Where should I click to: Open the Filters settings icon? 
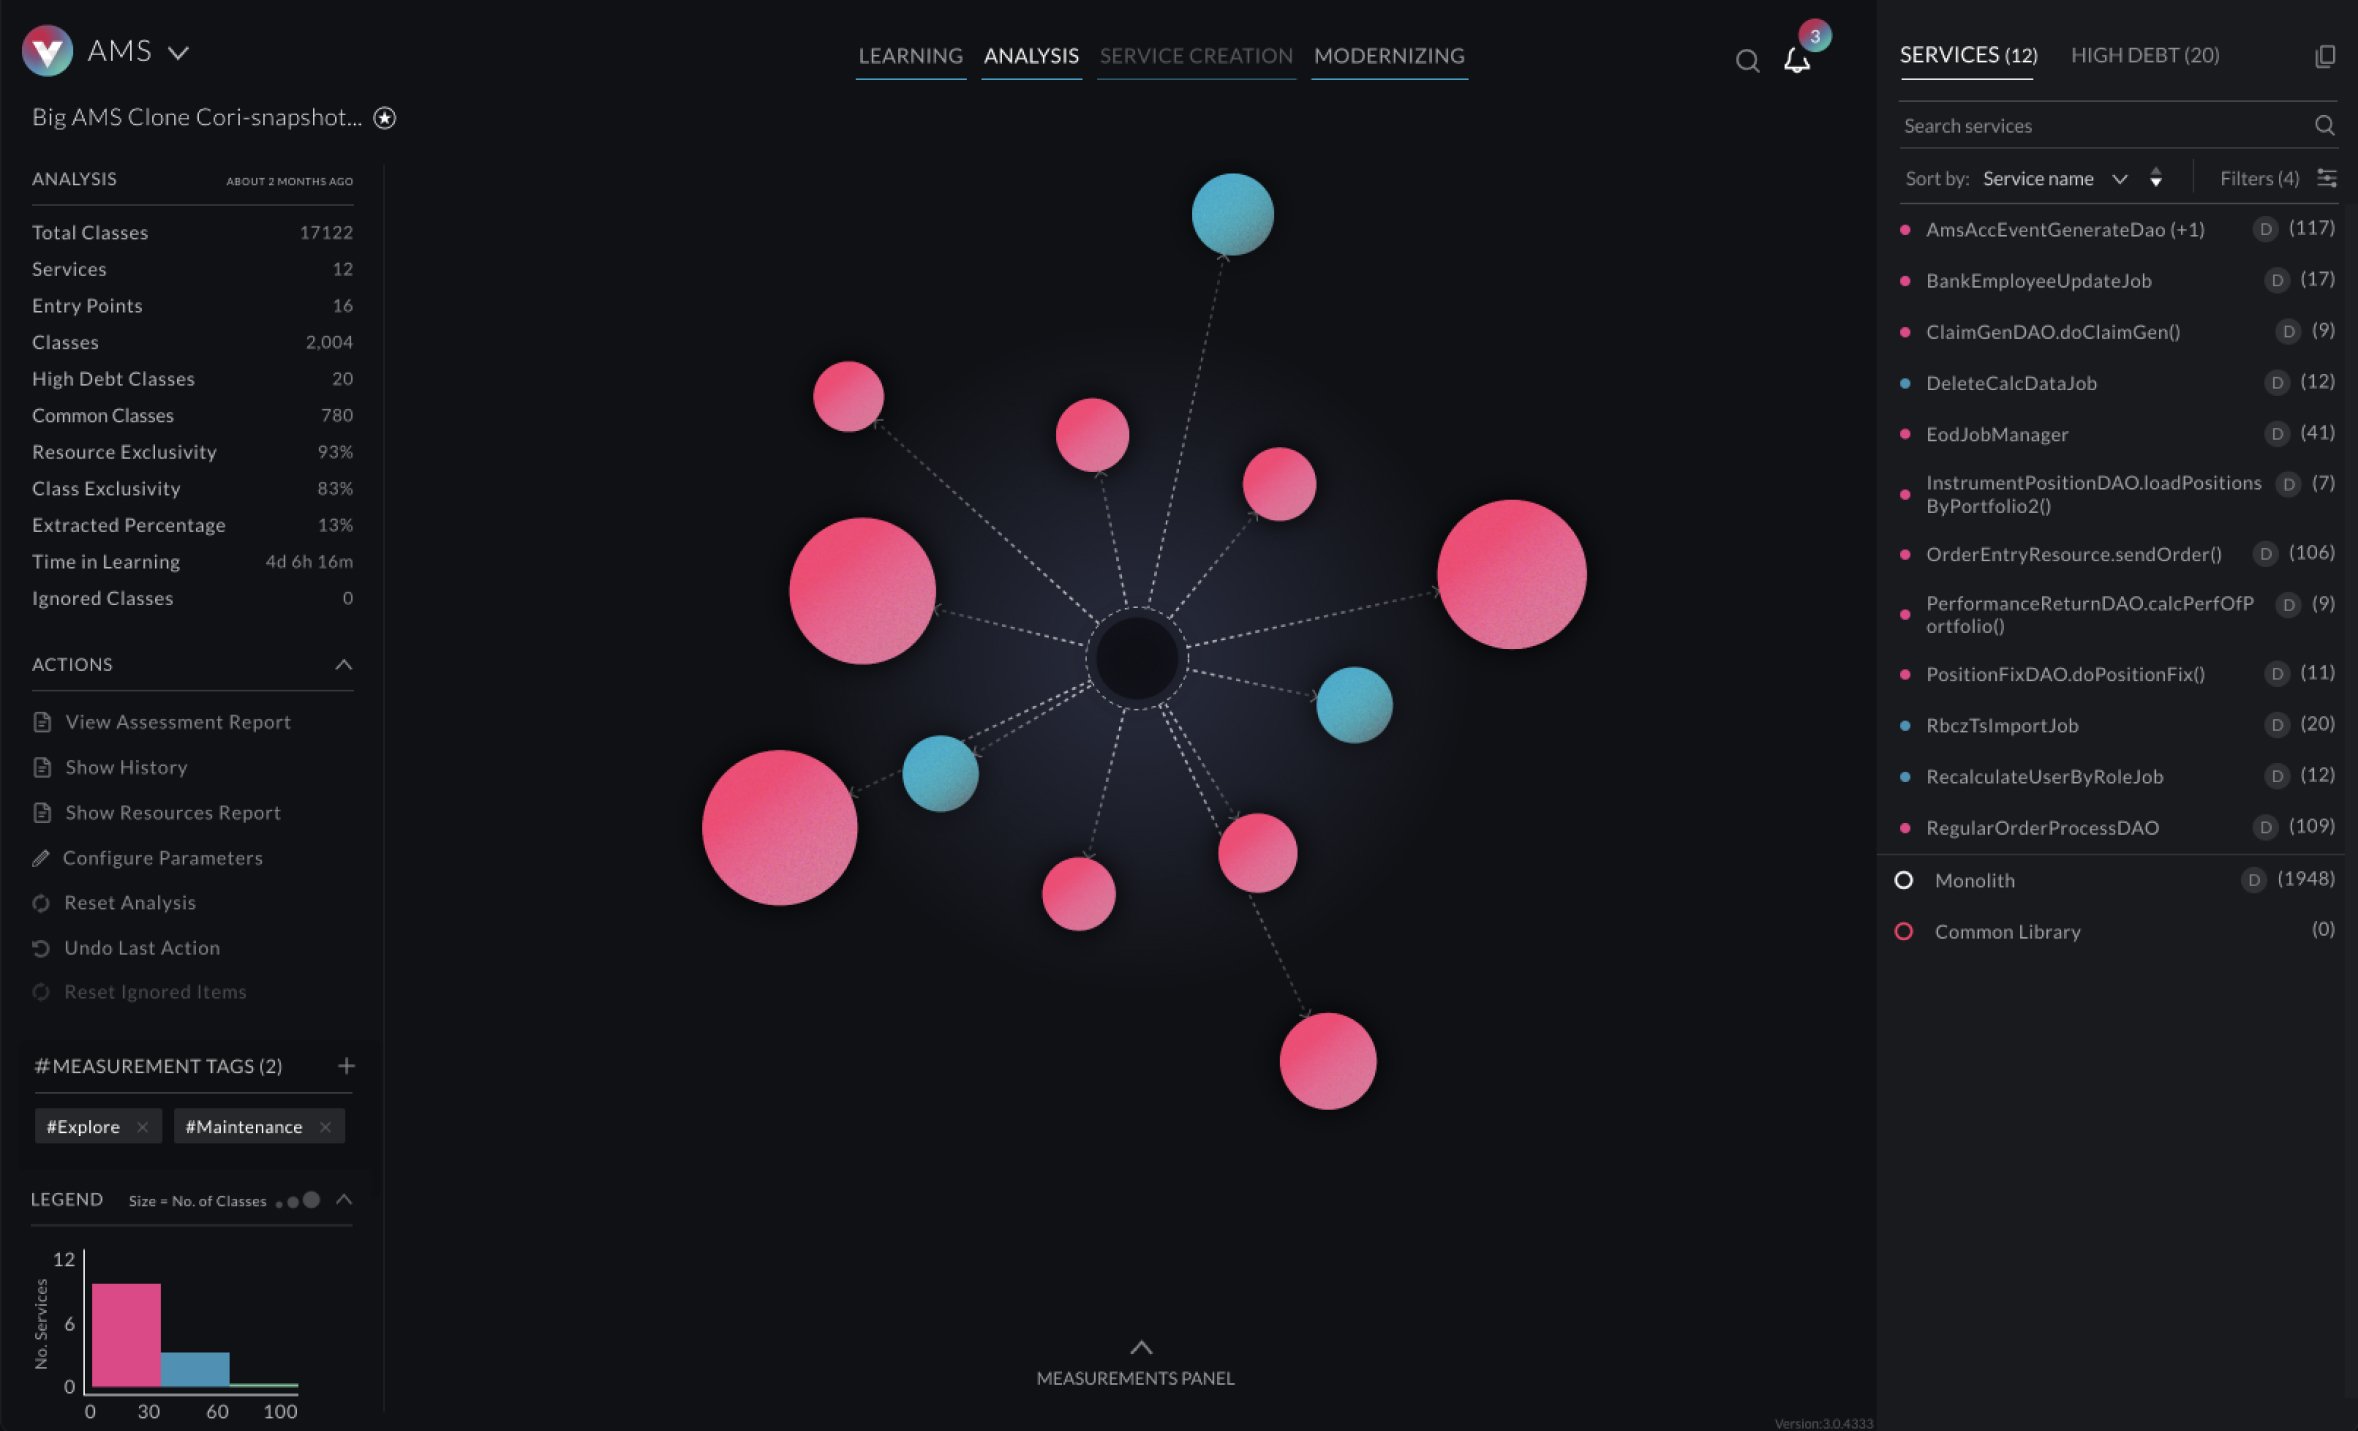pos(2327,179)
